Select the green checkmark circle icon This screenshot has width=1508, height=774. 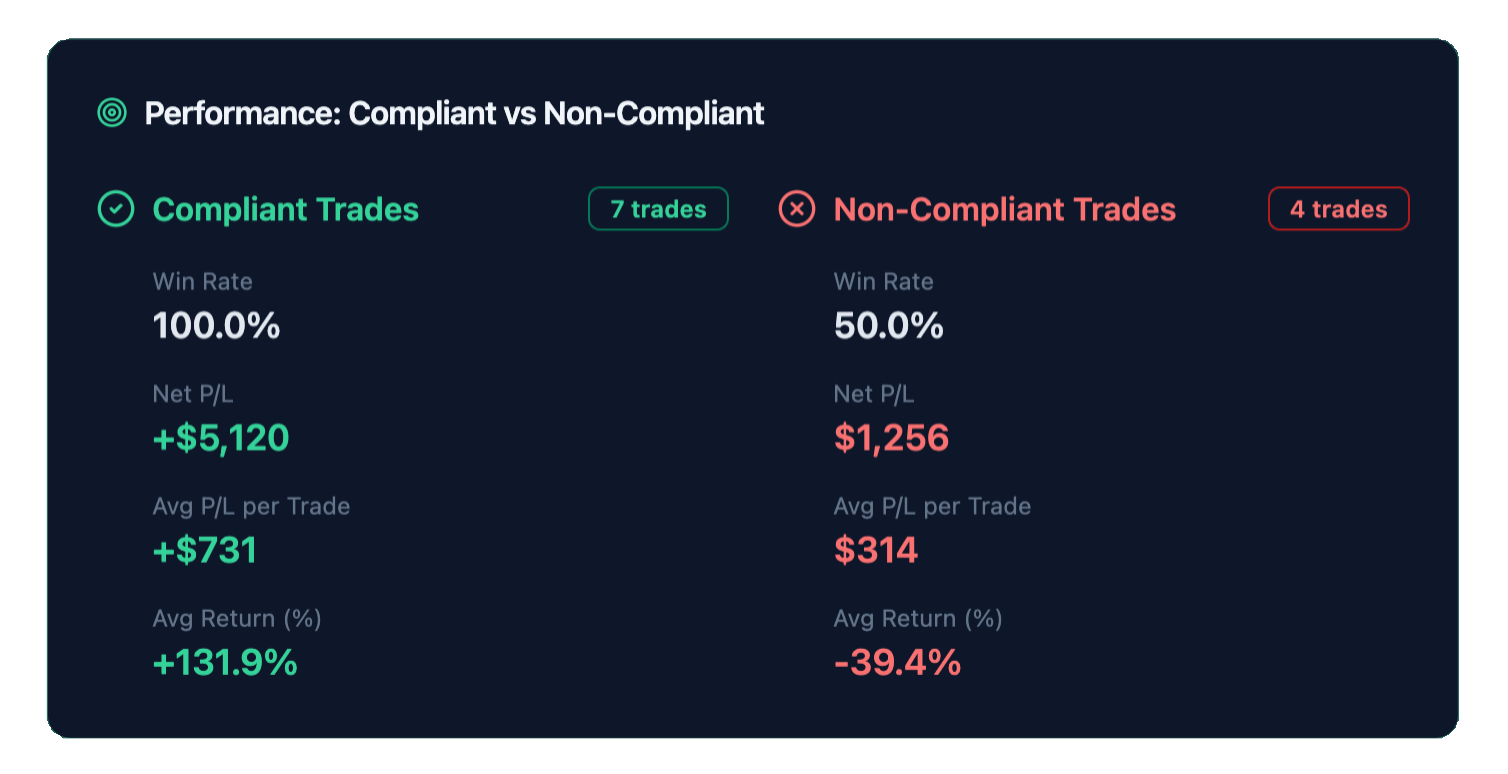point(115,209)
